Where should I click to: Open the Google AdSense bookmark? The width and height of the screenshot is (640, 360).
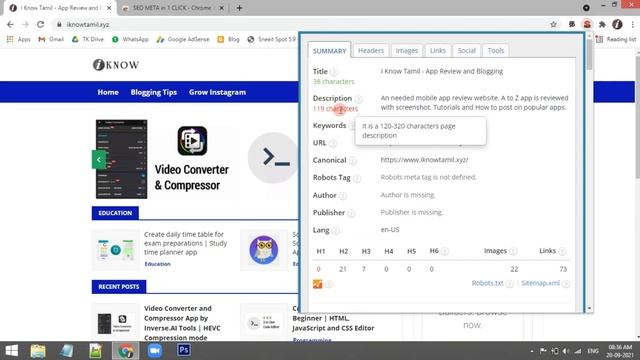click(183, 39)
